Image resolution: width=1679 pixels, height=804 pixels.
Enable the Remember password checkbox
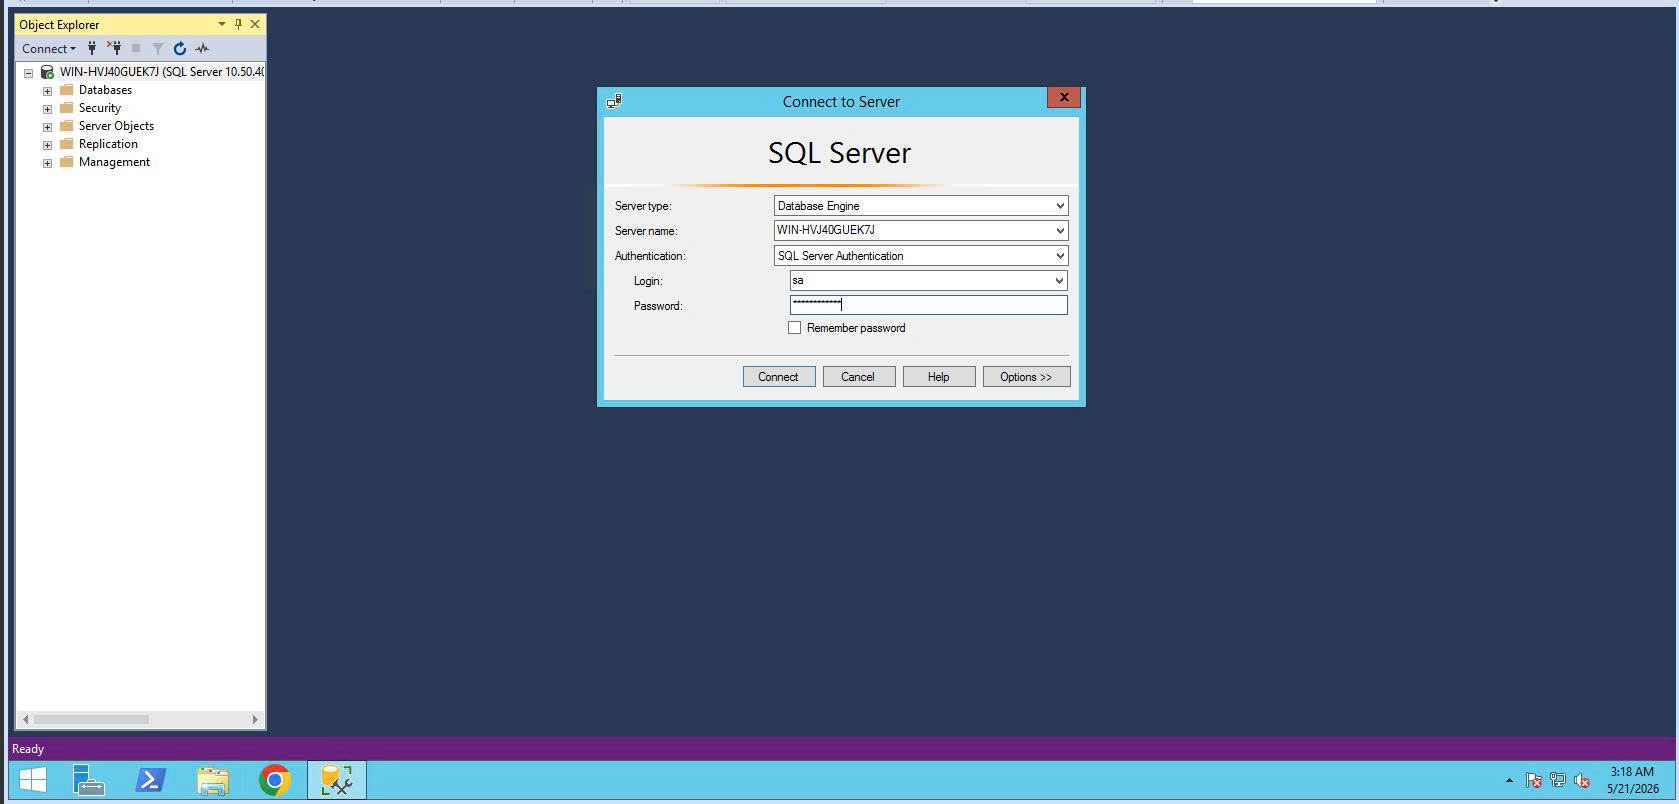pyautogui.click(x=795, y=328)
